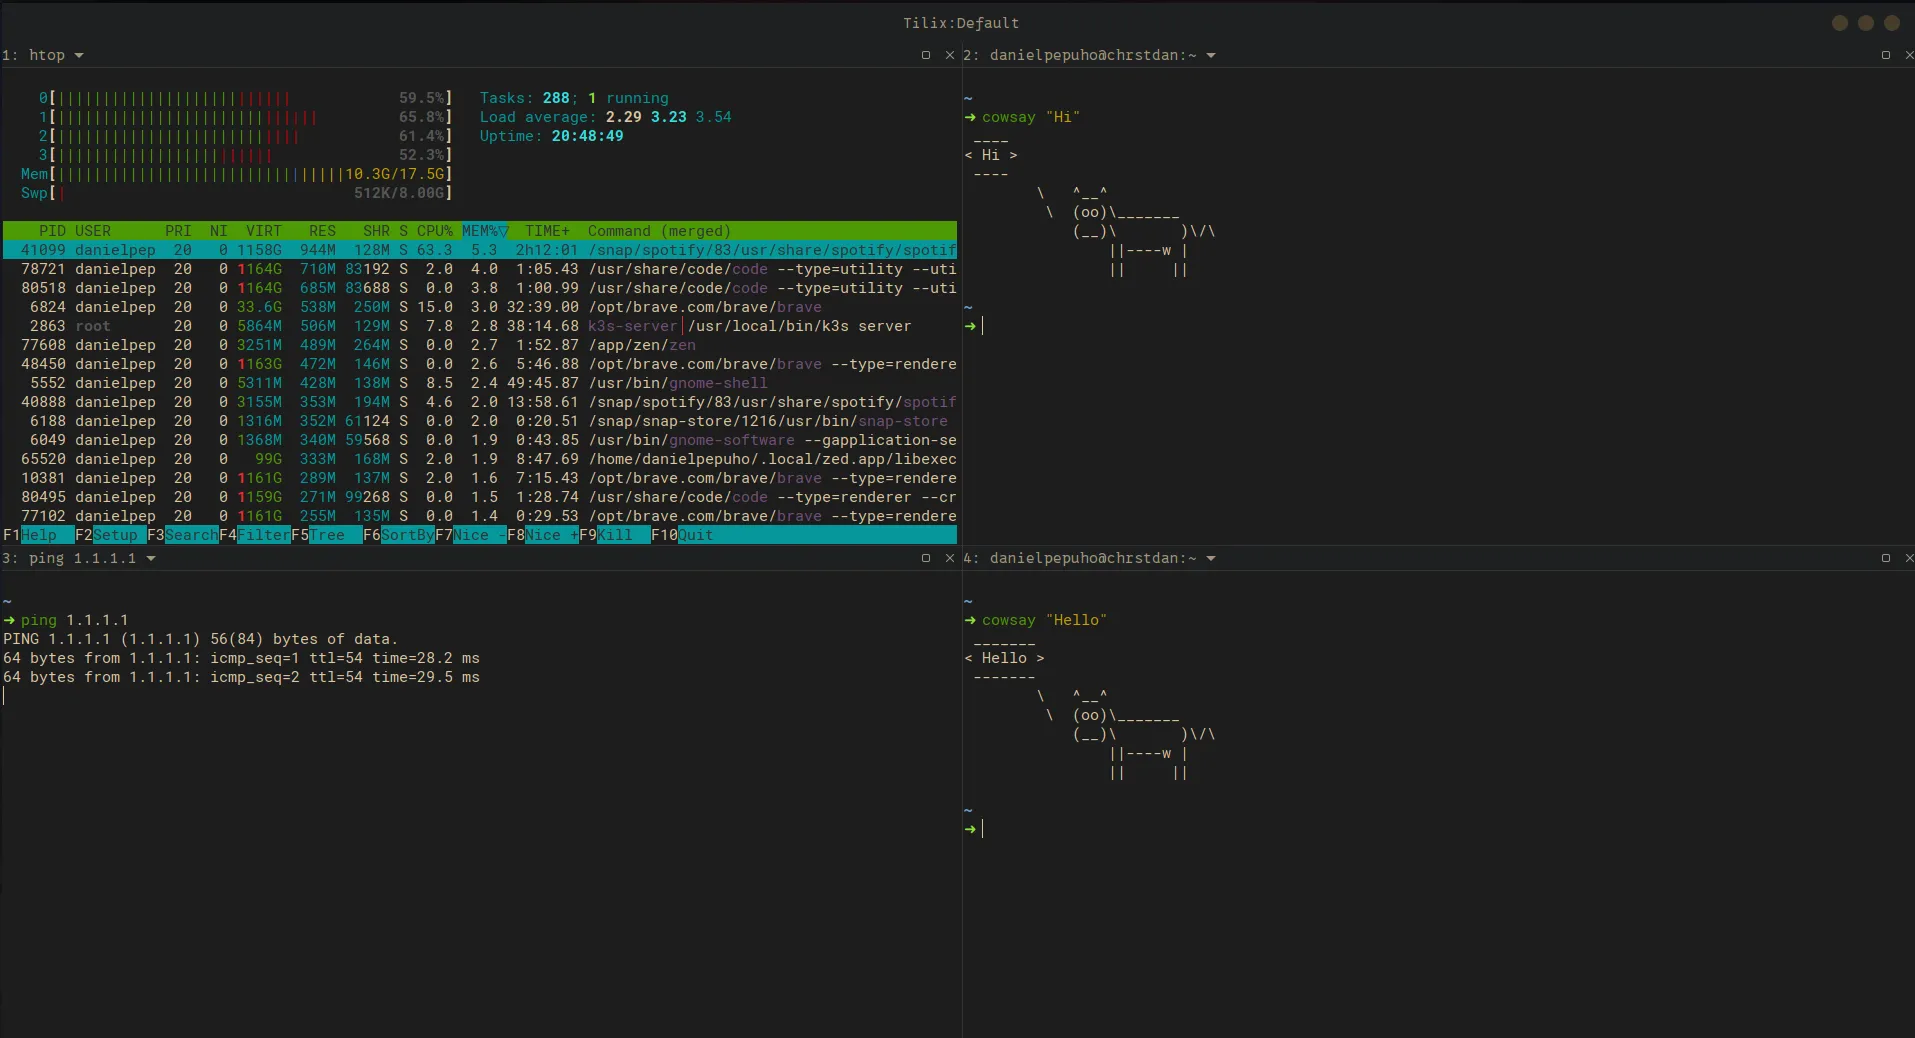This screenshot has width=1915, height=1038.
Task: Click CPU 0 usage meter bar
Action: click(246, 98)
